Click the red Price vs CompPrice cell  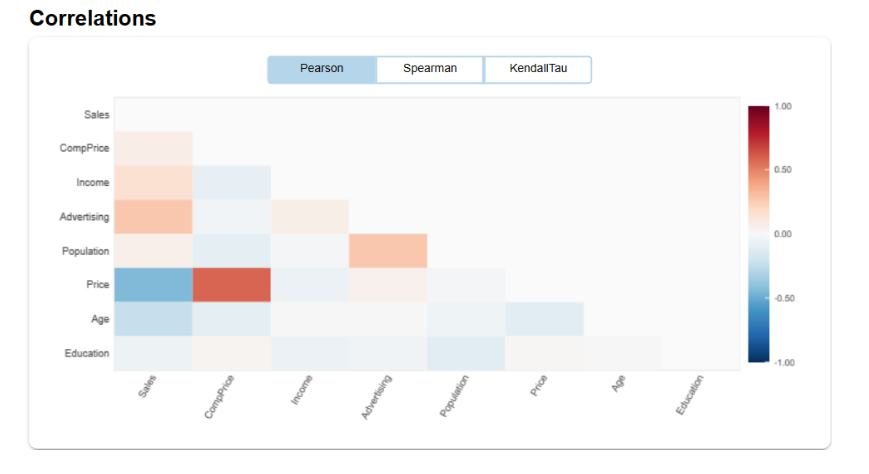(231, 285)
